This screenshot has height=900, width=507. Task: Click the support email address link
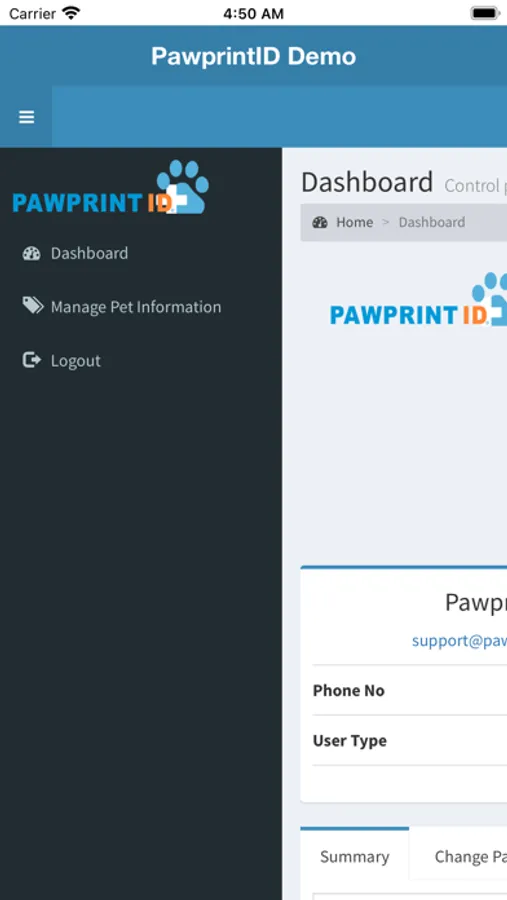[459, 641]
